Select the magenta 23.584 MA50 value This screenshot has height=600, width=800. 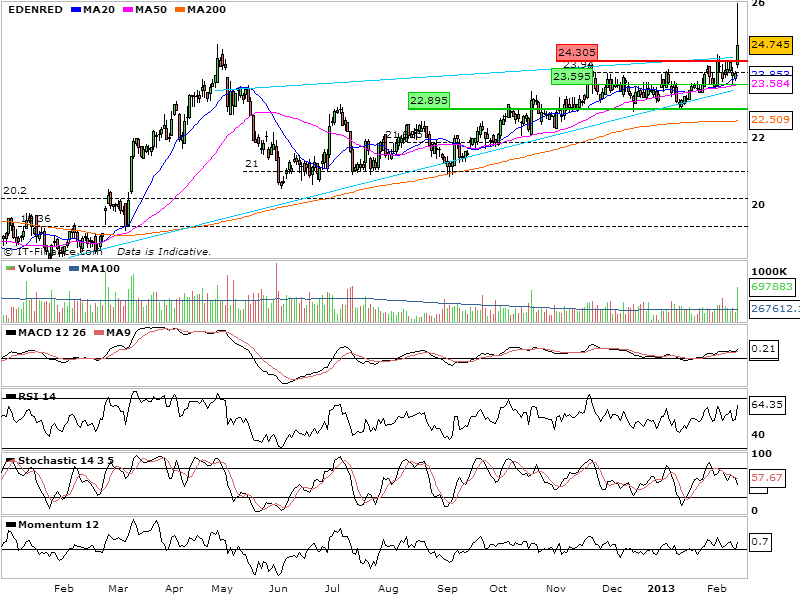[770, 83]
